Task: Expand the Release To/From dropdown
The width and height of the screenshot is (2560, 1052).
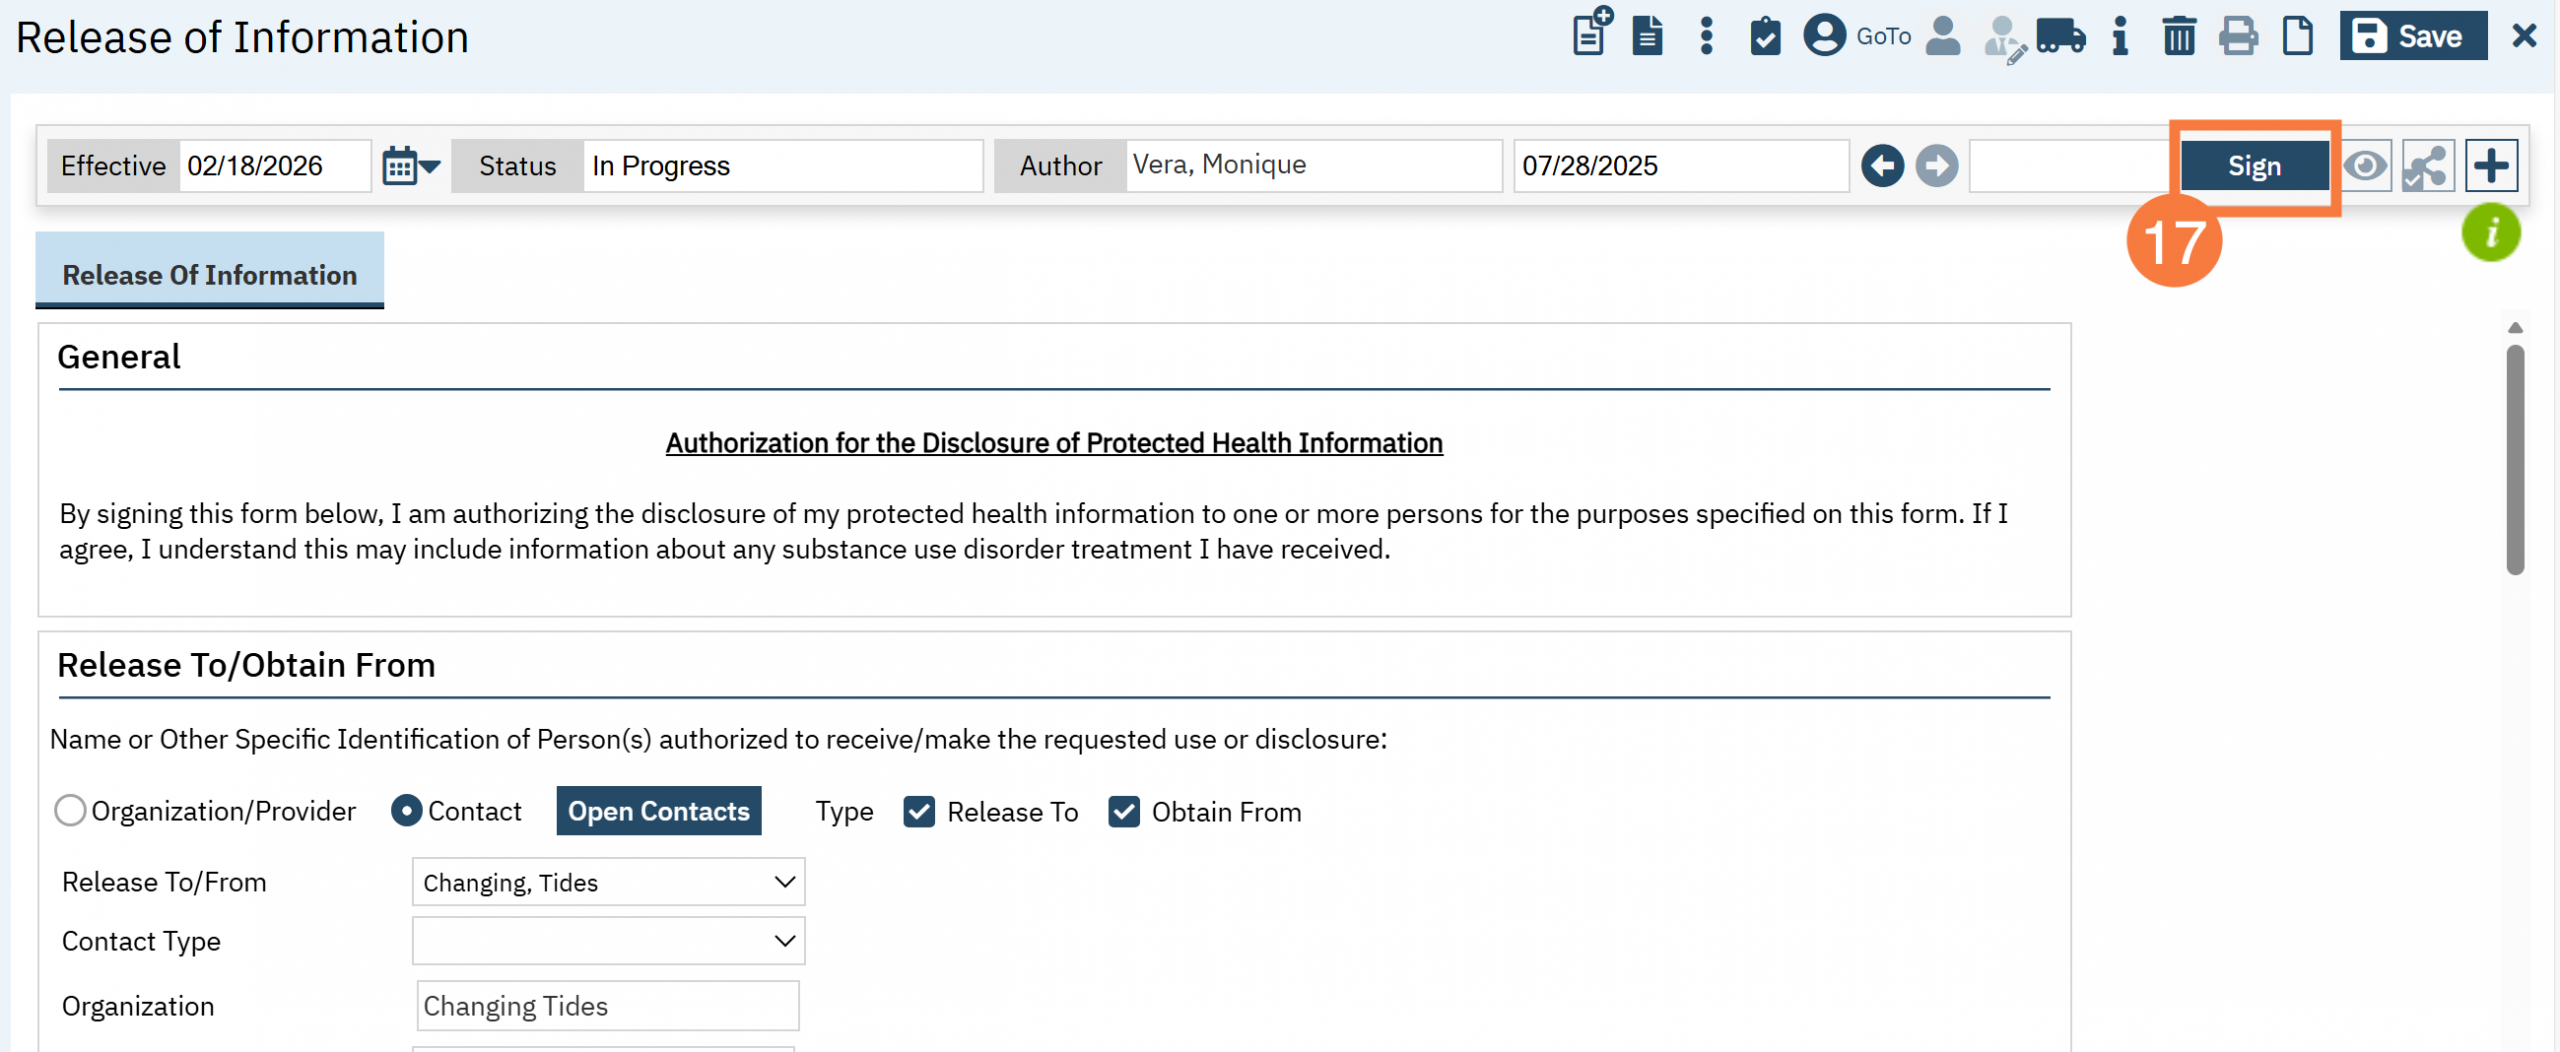Action: point(608,882)
